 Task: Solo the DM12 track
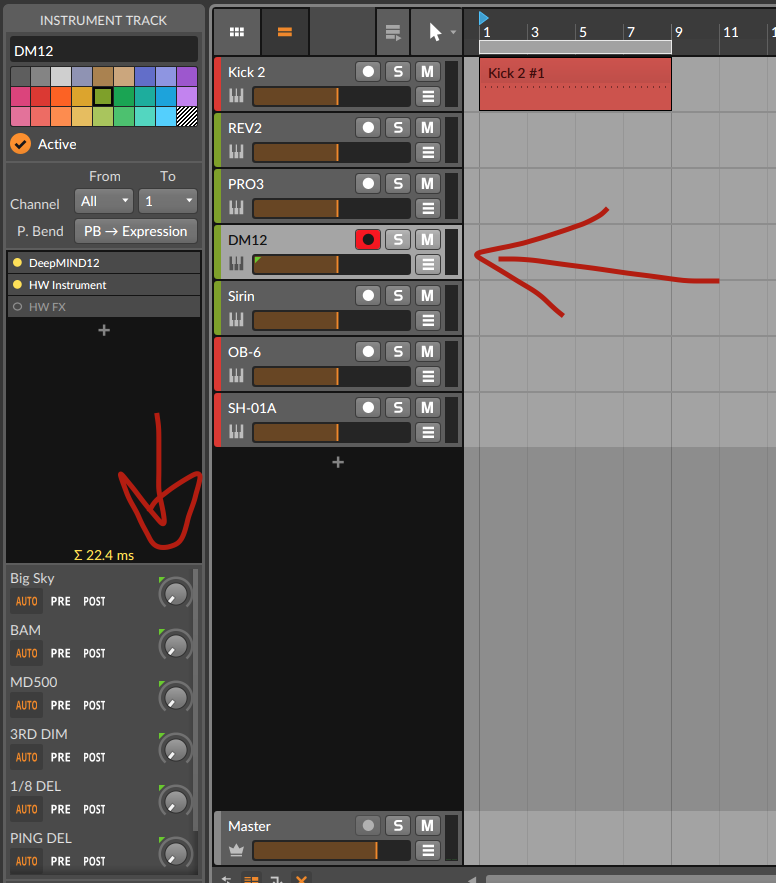(398, 240)
